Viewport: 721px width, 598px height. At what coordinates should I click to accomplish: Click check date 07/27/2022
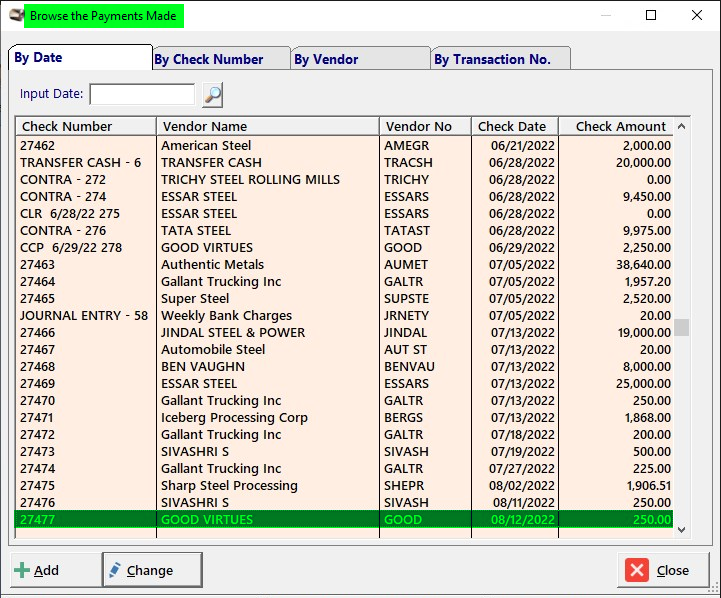(x=523, y=469)
